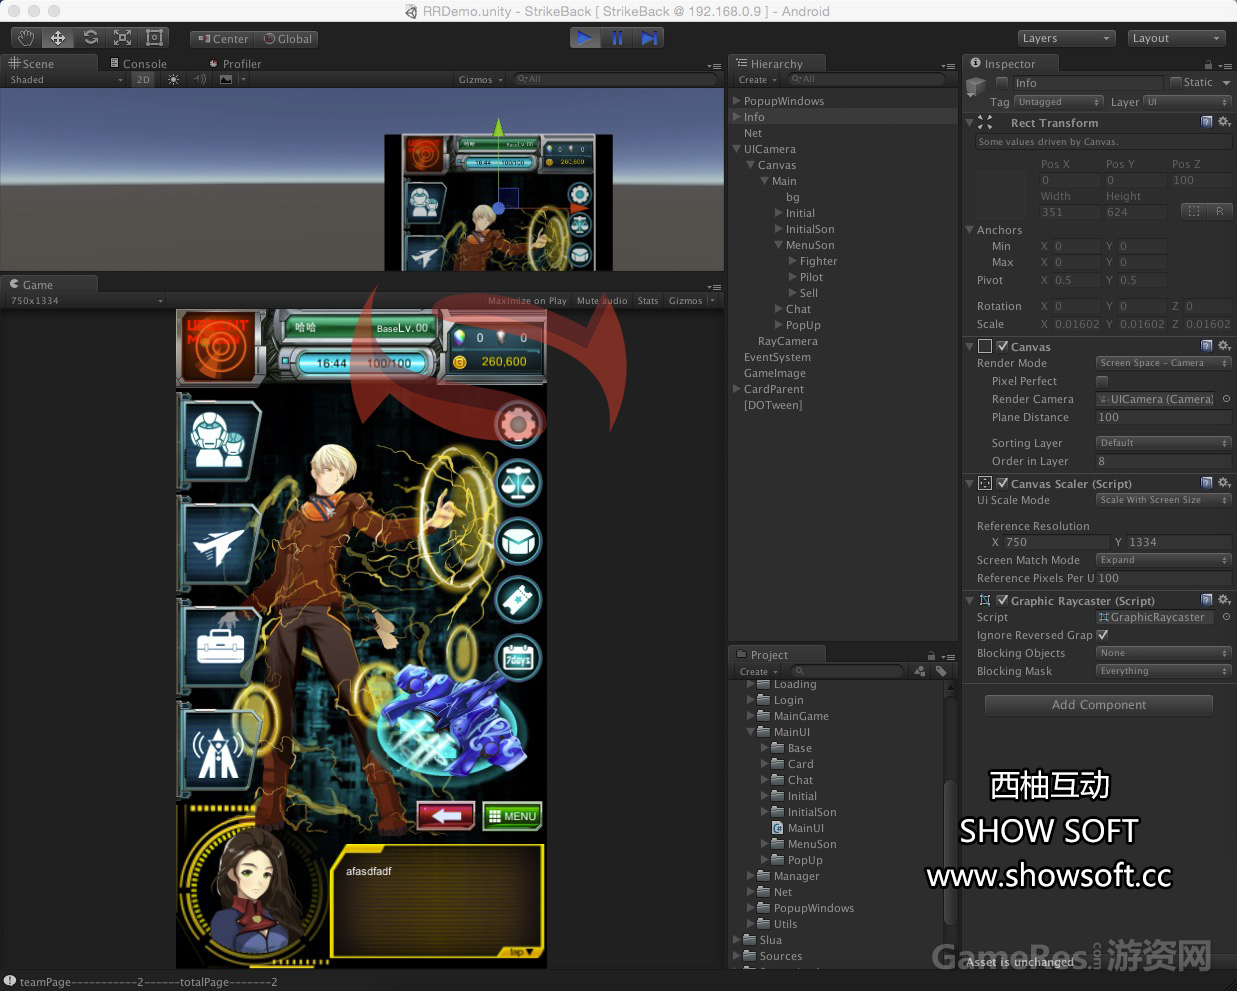Select the RayCamera item in Hierarchy
This screenshot has height=991, width=1237.
pyautogui.click(x=788, y=341)
